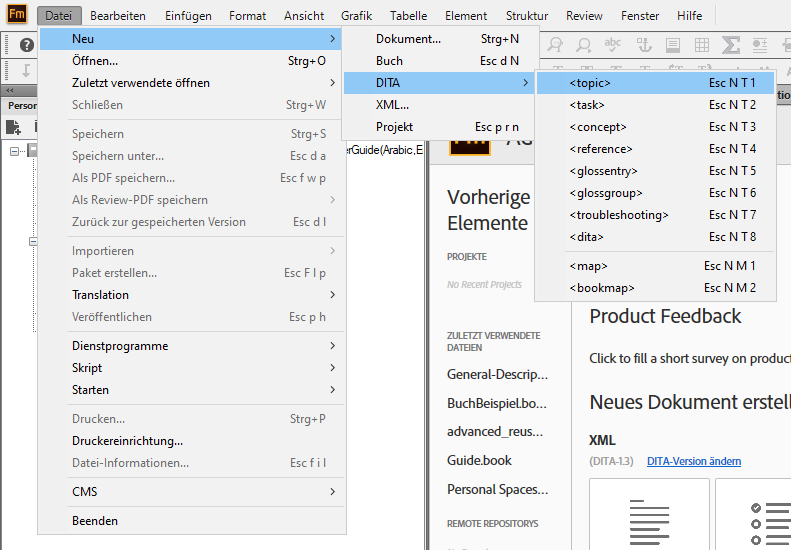Click the insert table grid toolbar icon
791x550 pixels.
tap(702, 45)
